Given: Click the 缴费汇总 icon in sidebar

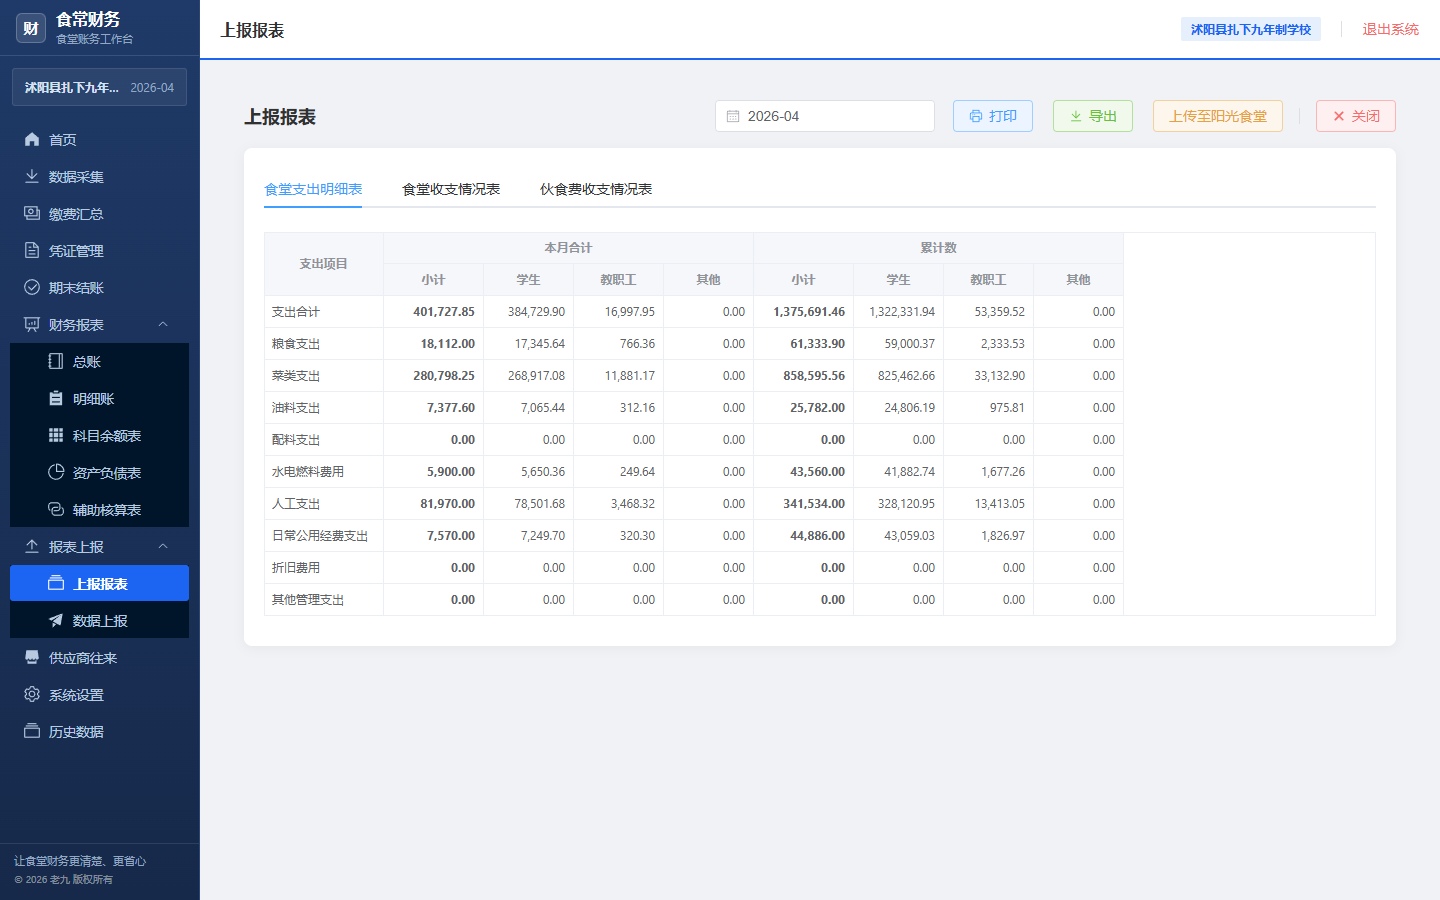Looking at the screenshot, I should [x=32, y=213].
